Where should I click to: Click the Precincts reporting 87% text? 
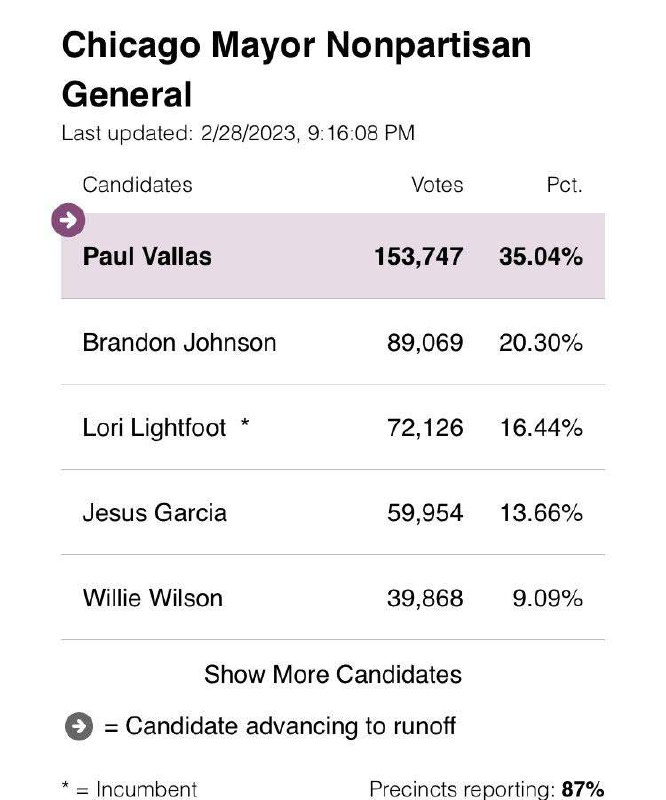click(486, 789)
